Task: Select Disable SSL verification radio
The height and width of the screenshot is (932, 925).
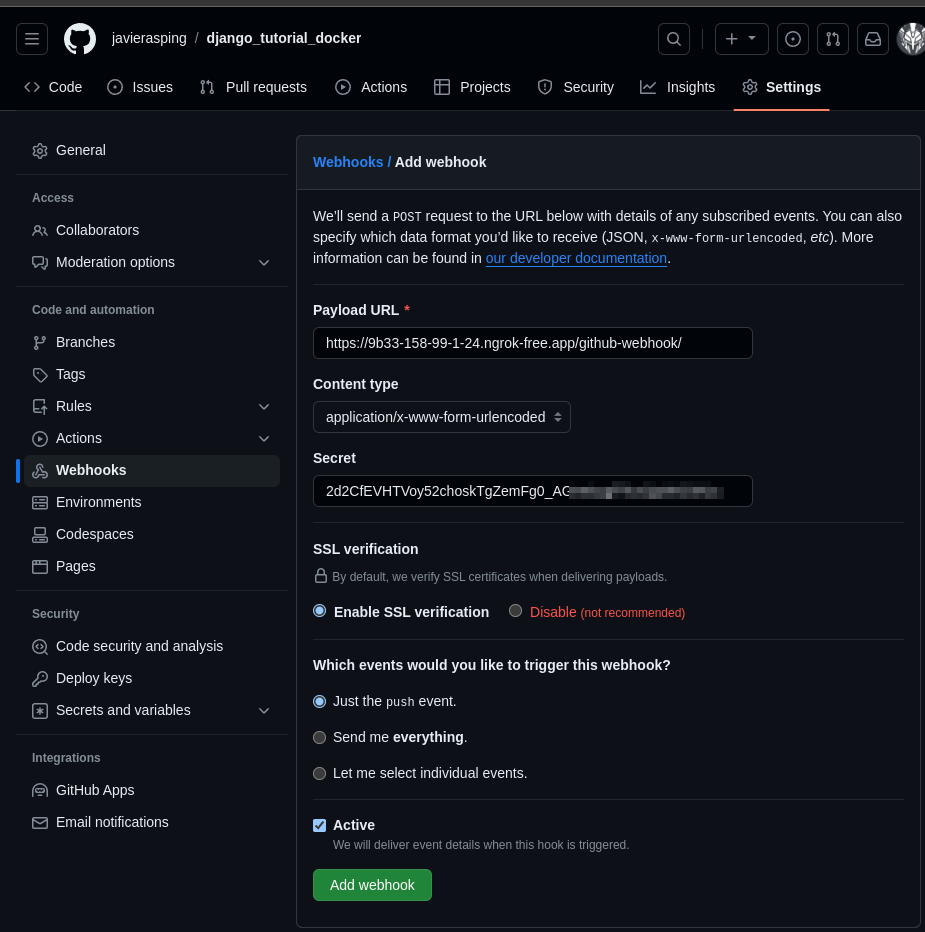Action: [515, 611]
